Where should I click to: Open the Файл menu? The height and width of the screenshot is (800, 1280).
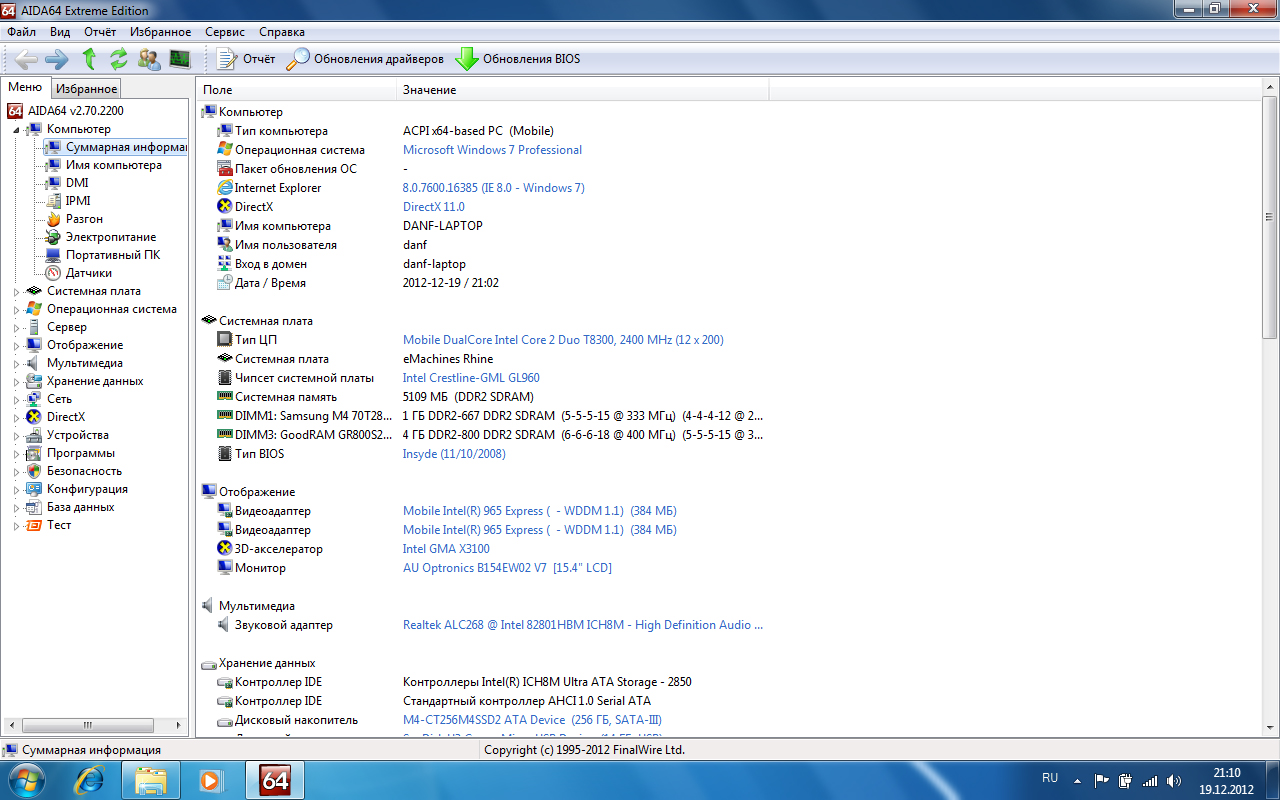pyautogui.click(x=21, y=32)
